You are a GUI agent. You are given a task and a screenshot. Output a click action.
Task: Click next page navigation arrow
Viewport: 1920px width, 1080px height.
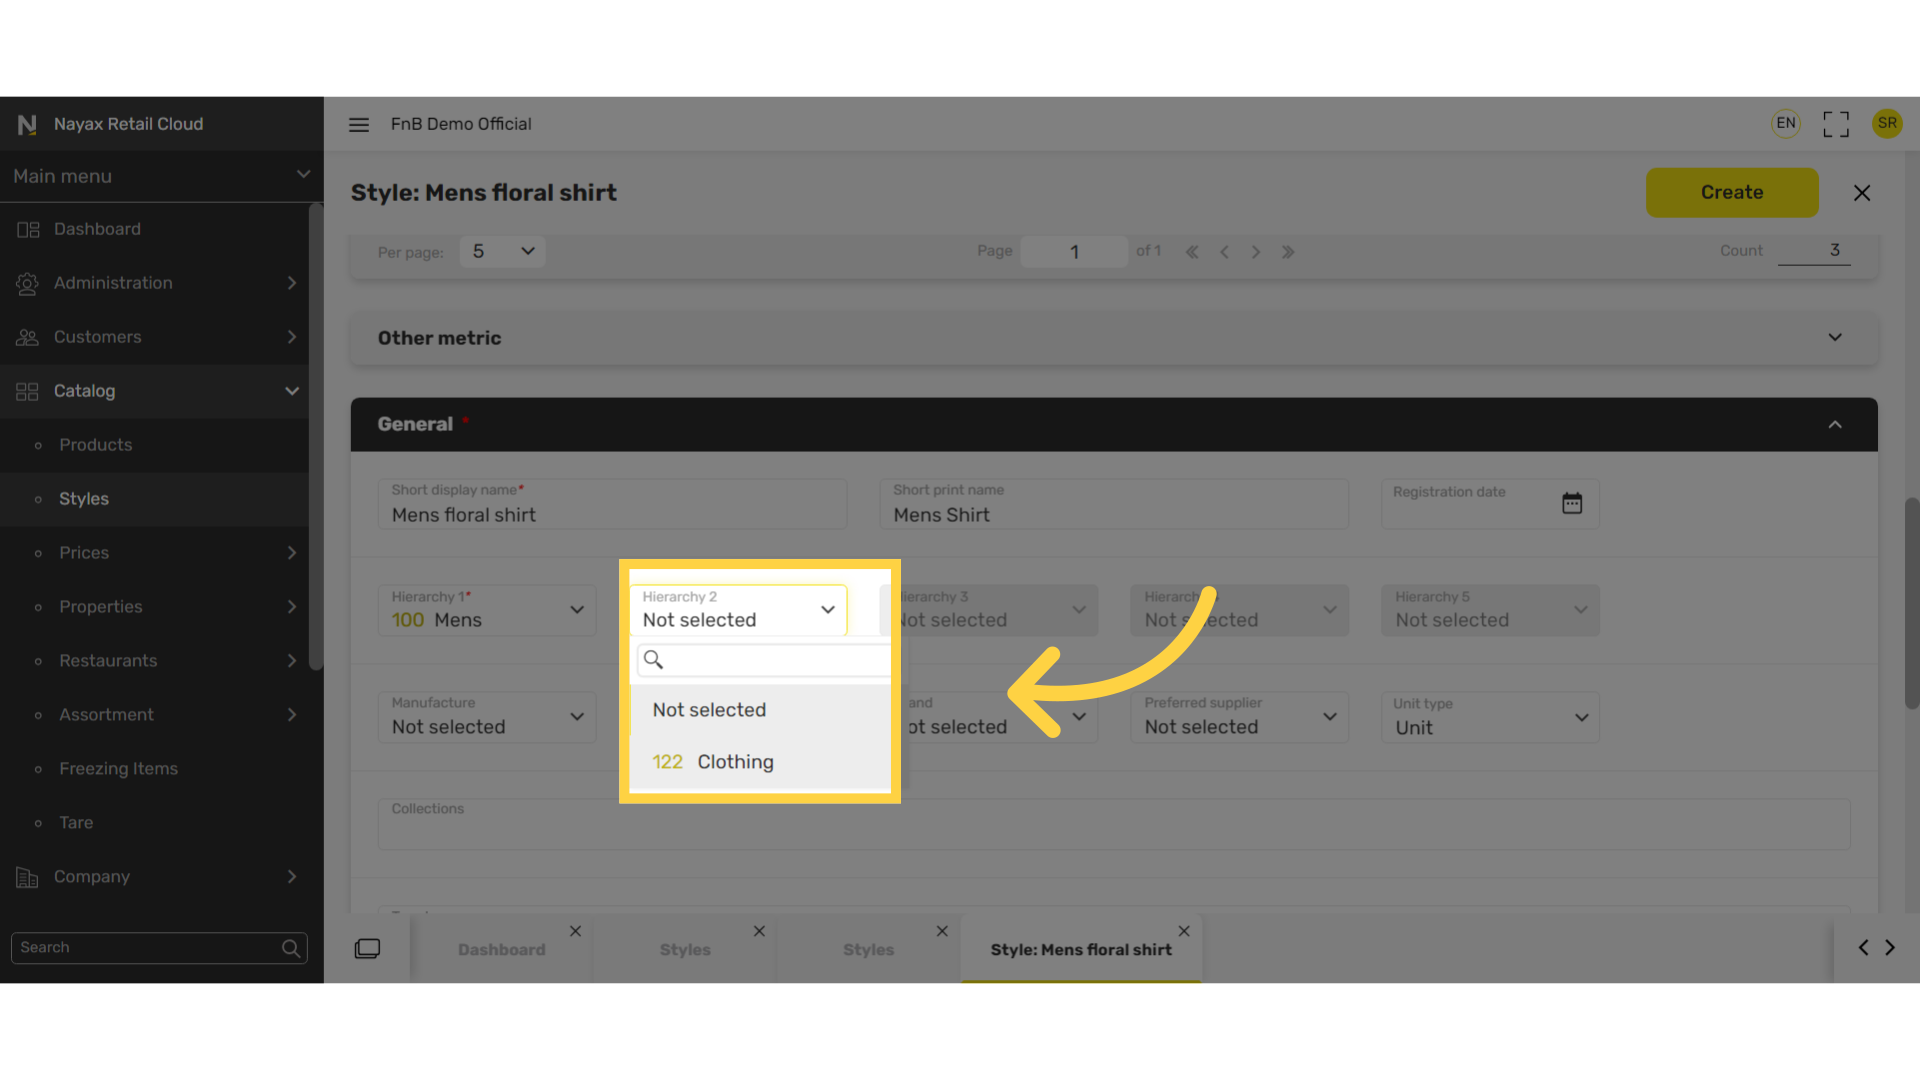coord(1254,251)
